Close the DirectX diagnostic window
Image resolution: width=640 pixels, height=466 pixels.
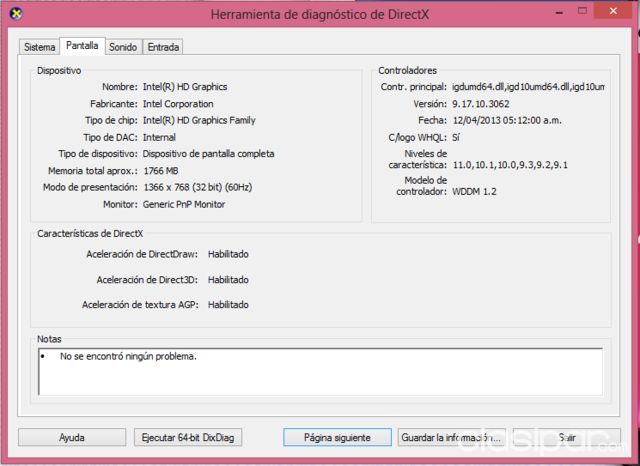(x=613, y=11)
